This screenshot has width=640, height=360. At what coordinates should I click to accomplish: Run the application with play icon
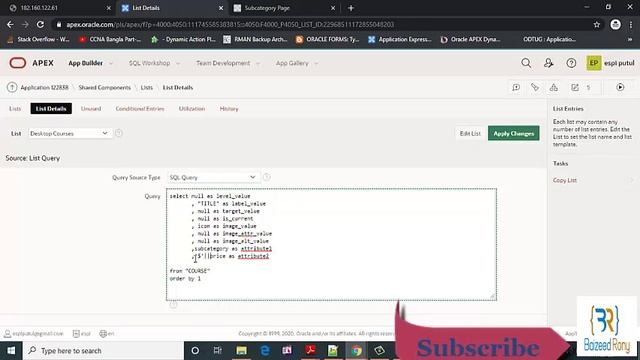pos(620,87)
